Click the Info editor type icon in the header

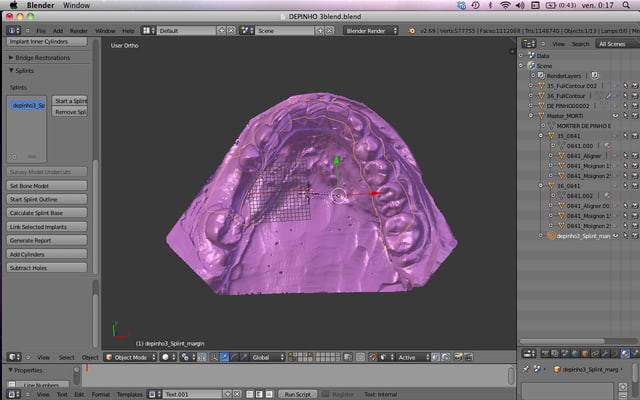coord(13,31)
